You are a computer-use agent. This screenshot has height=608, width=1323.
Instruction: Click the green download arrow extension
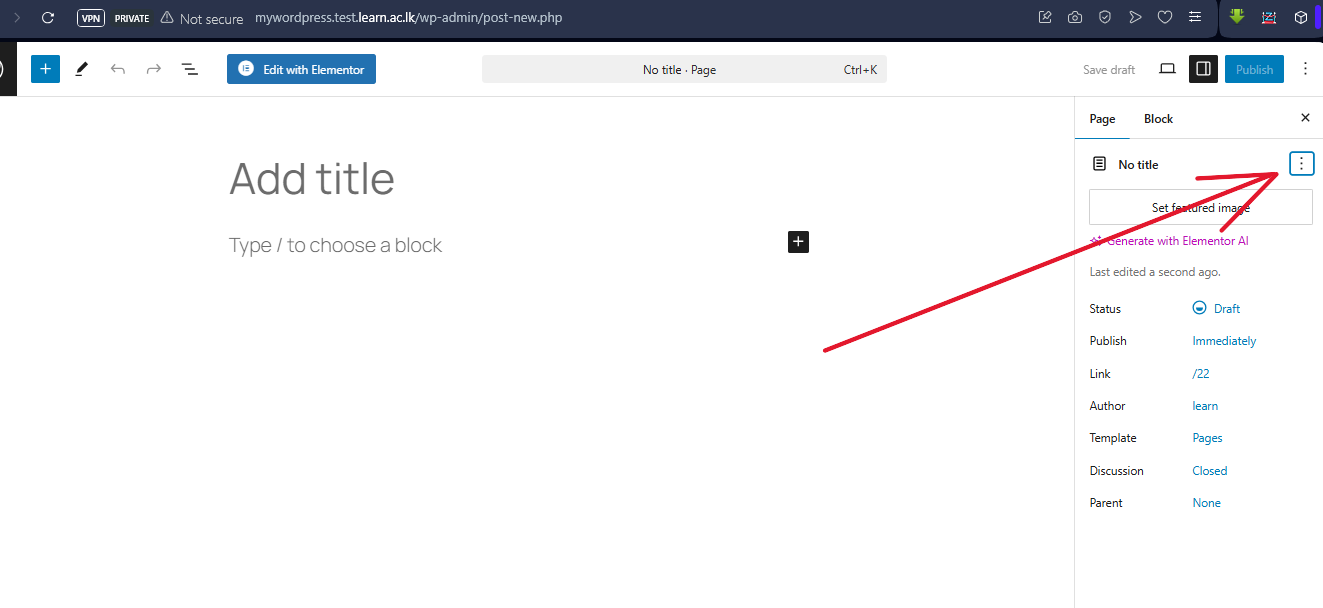(1237, 17)
